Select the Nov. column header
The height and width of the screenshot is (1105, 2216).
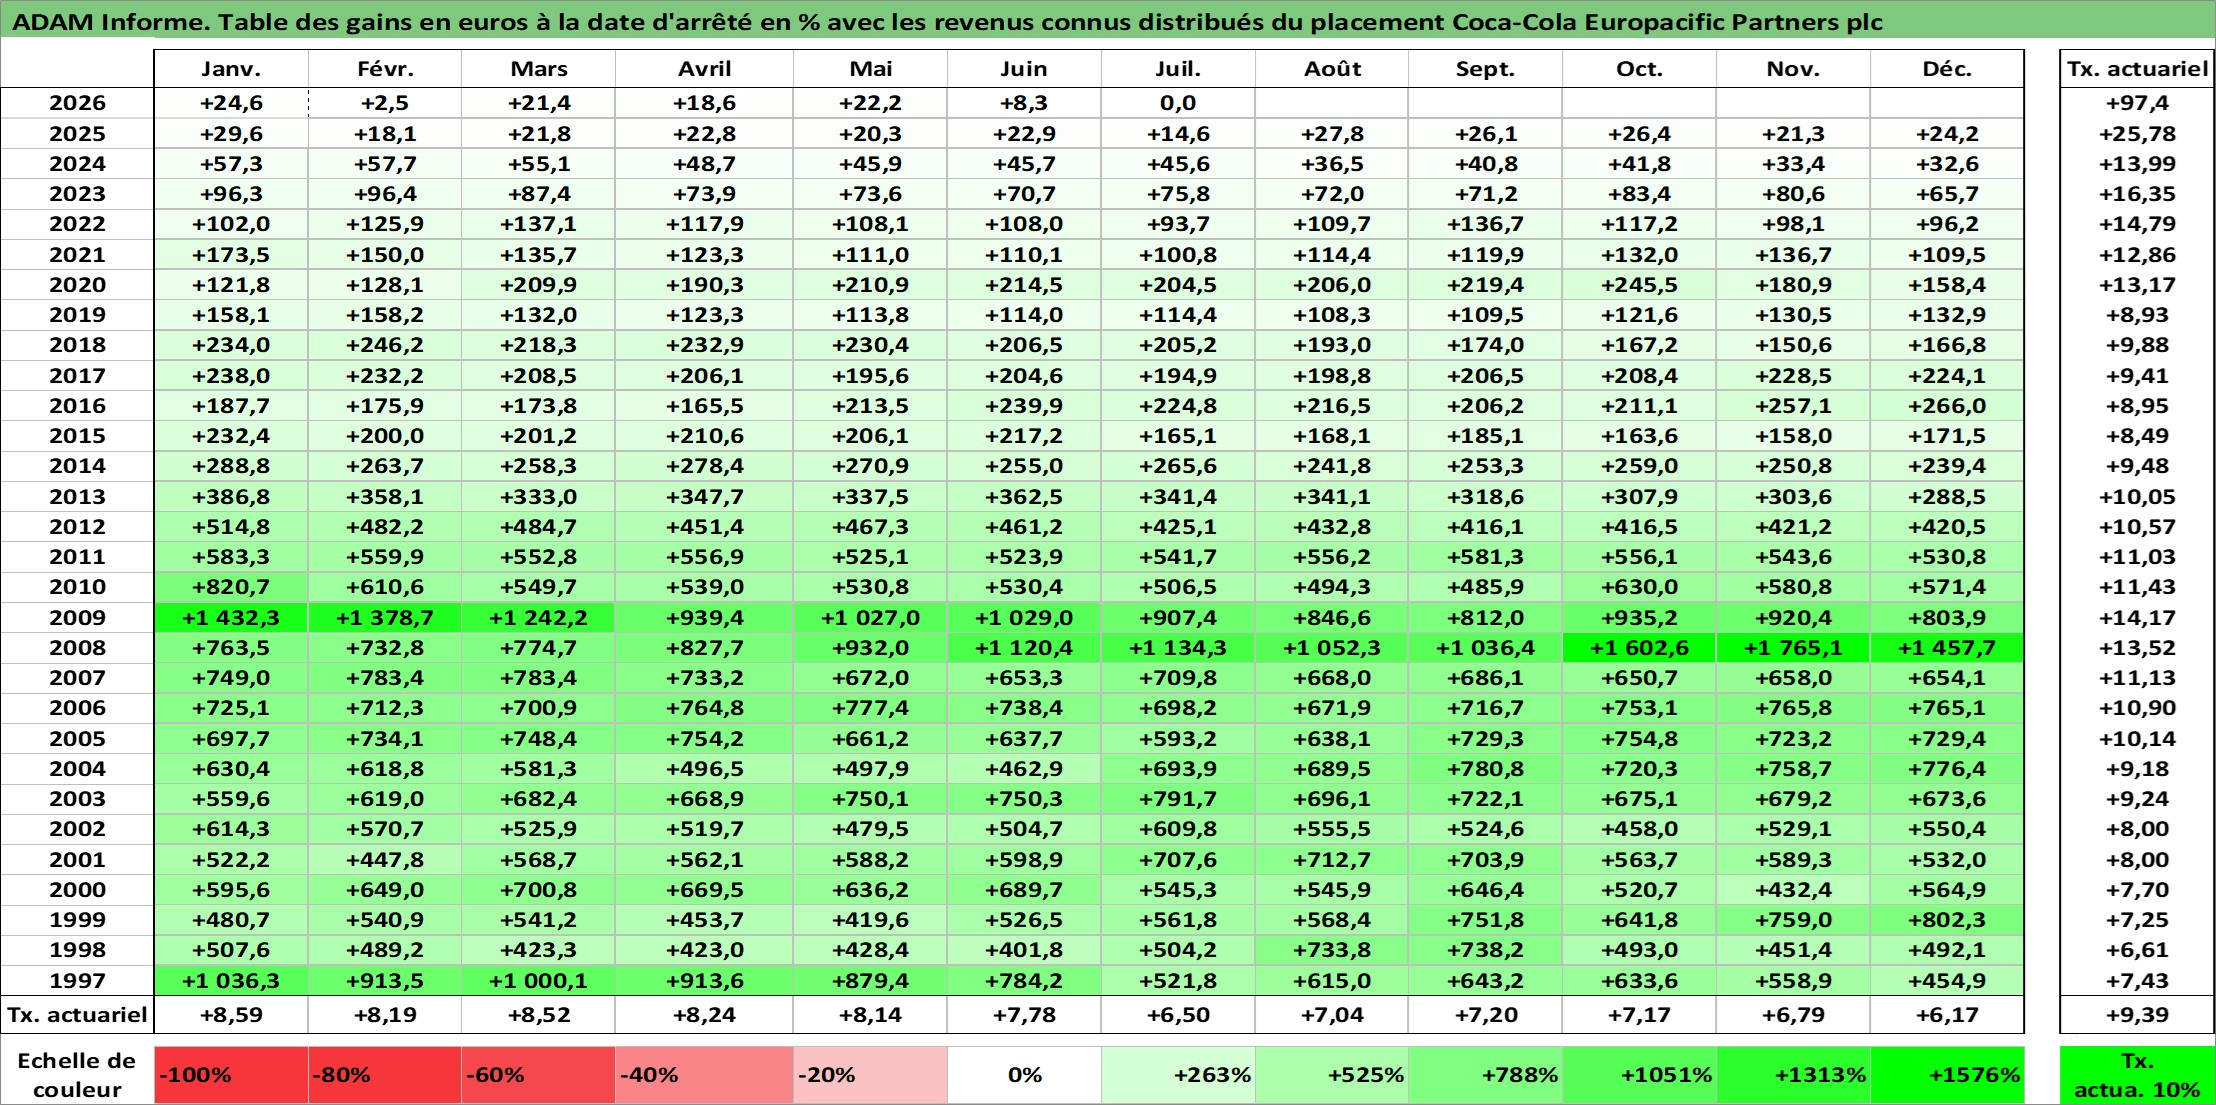pyautogui.click(x=1793, y=69)
